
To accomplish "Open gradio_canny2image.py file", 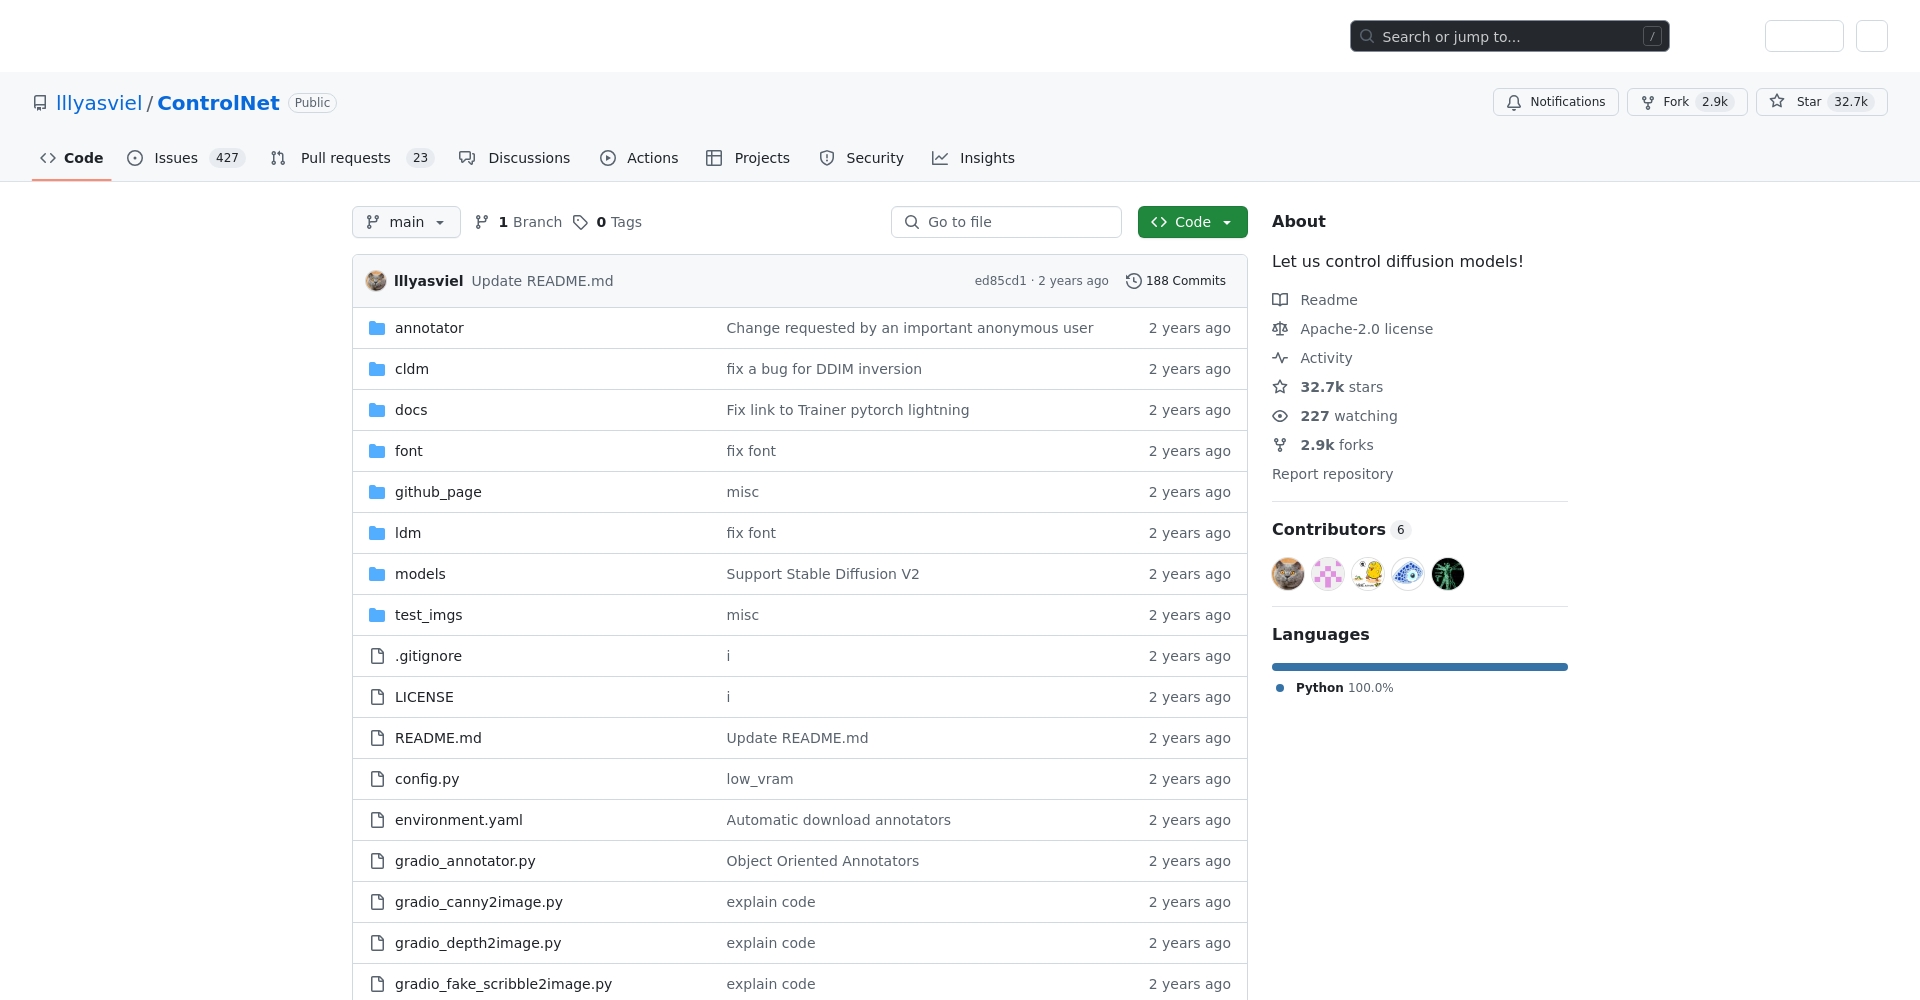I will tap(479, 902).
